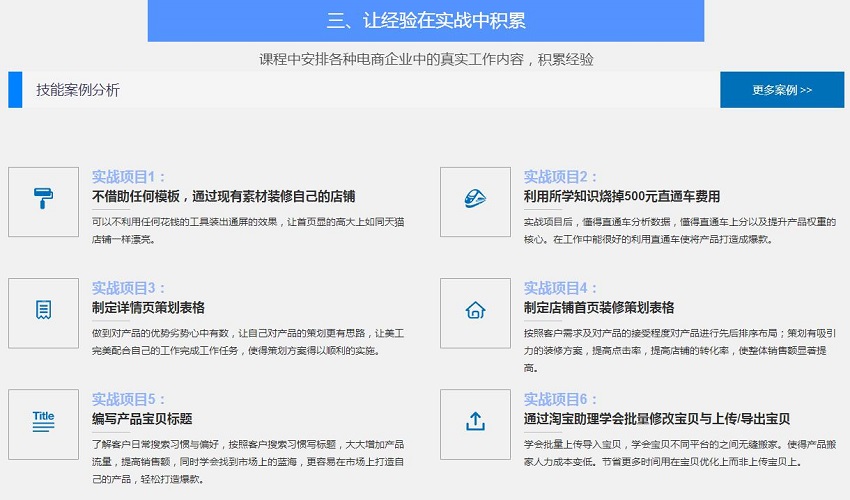This screenshot has width=850, height=500.
Task: Click the high-speed train icon for project 2
Action: 475,198
